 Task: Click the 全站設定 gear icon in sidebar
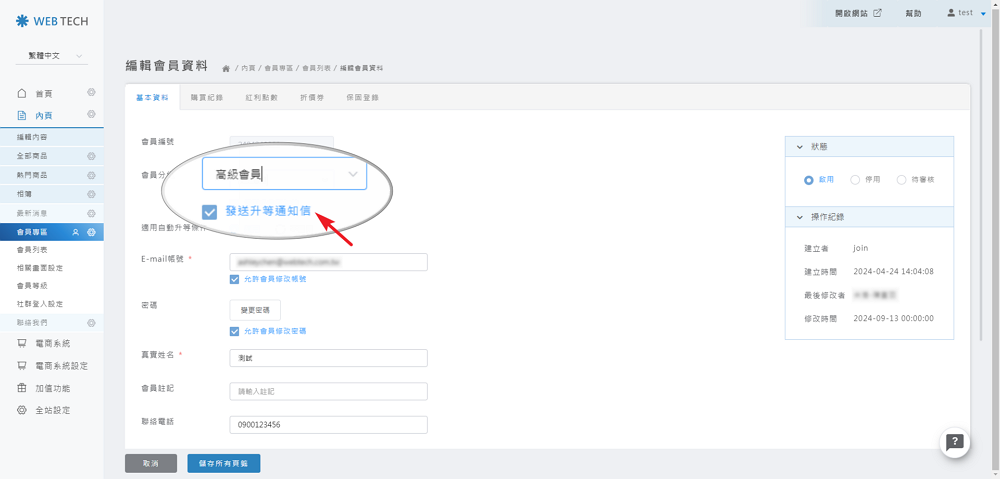[22, 411]
